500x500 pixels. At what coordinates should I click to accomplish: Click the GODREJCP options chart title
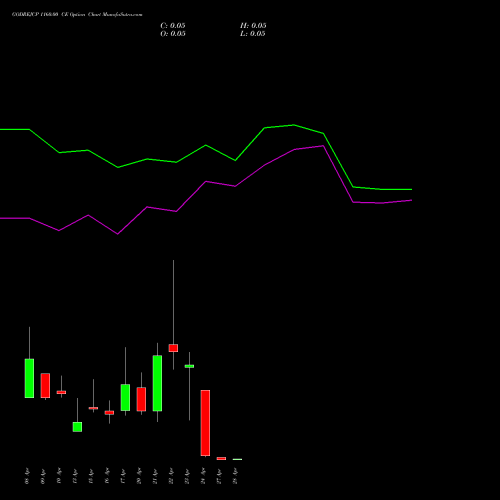77,15
